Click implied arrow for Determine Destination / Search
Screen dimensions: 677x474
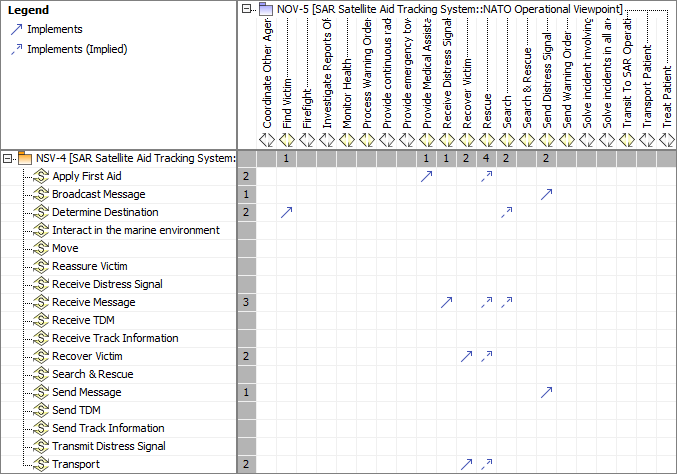click(506, 212)
